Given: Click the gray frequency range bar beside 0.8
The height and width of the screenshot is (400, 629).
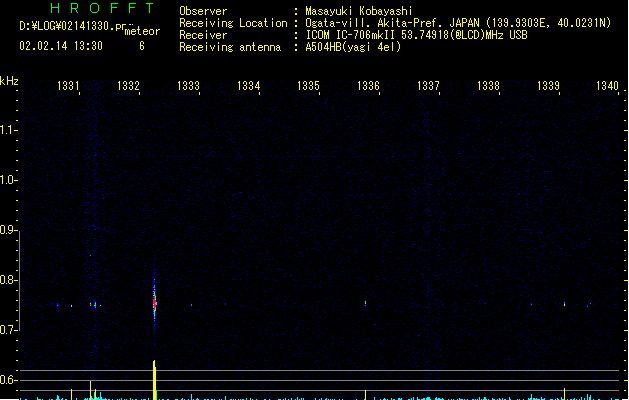Looking at the screenshot, I should [x=19, y=280].
